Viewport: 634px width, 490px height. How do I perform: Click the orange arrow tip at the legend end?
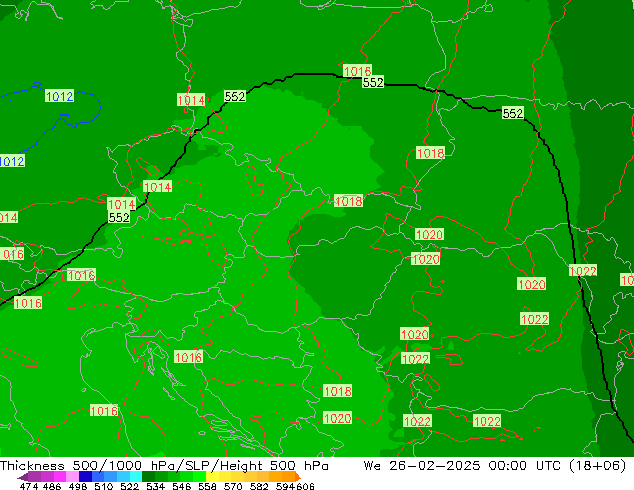(x=298, y=477)
